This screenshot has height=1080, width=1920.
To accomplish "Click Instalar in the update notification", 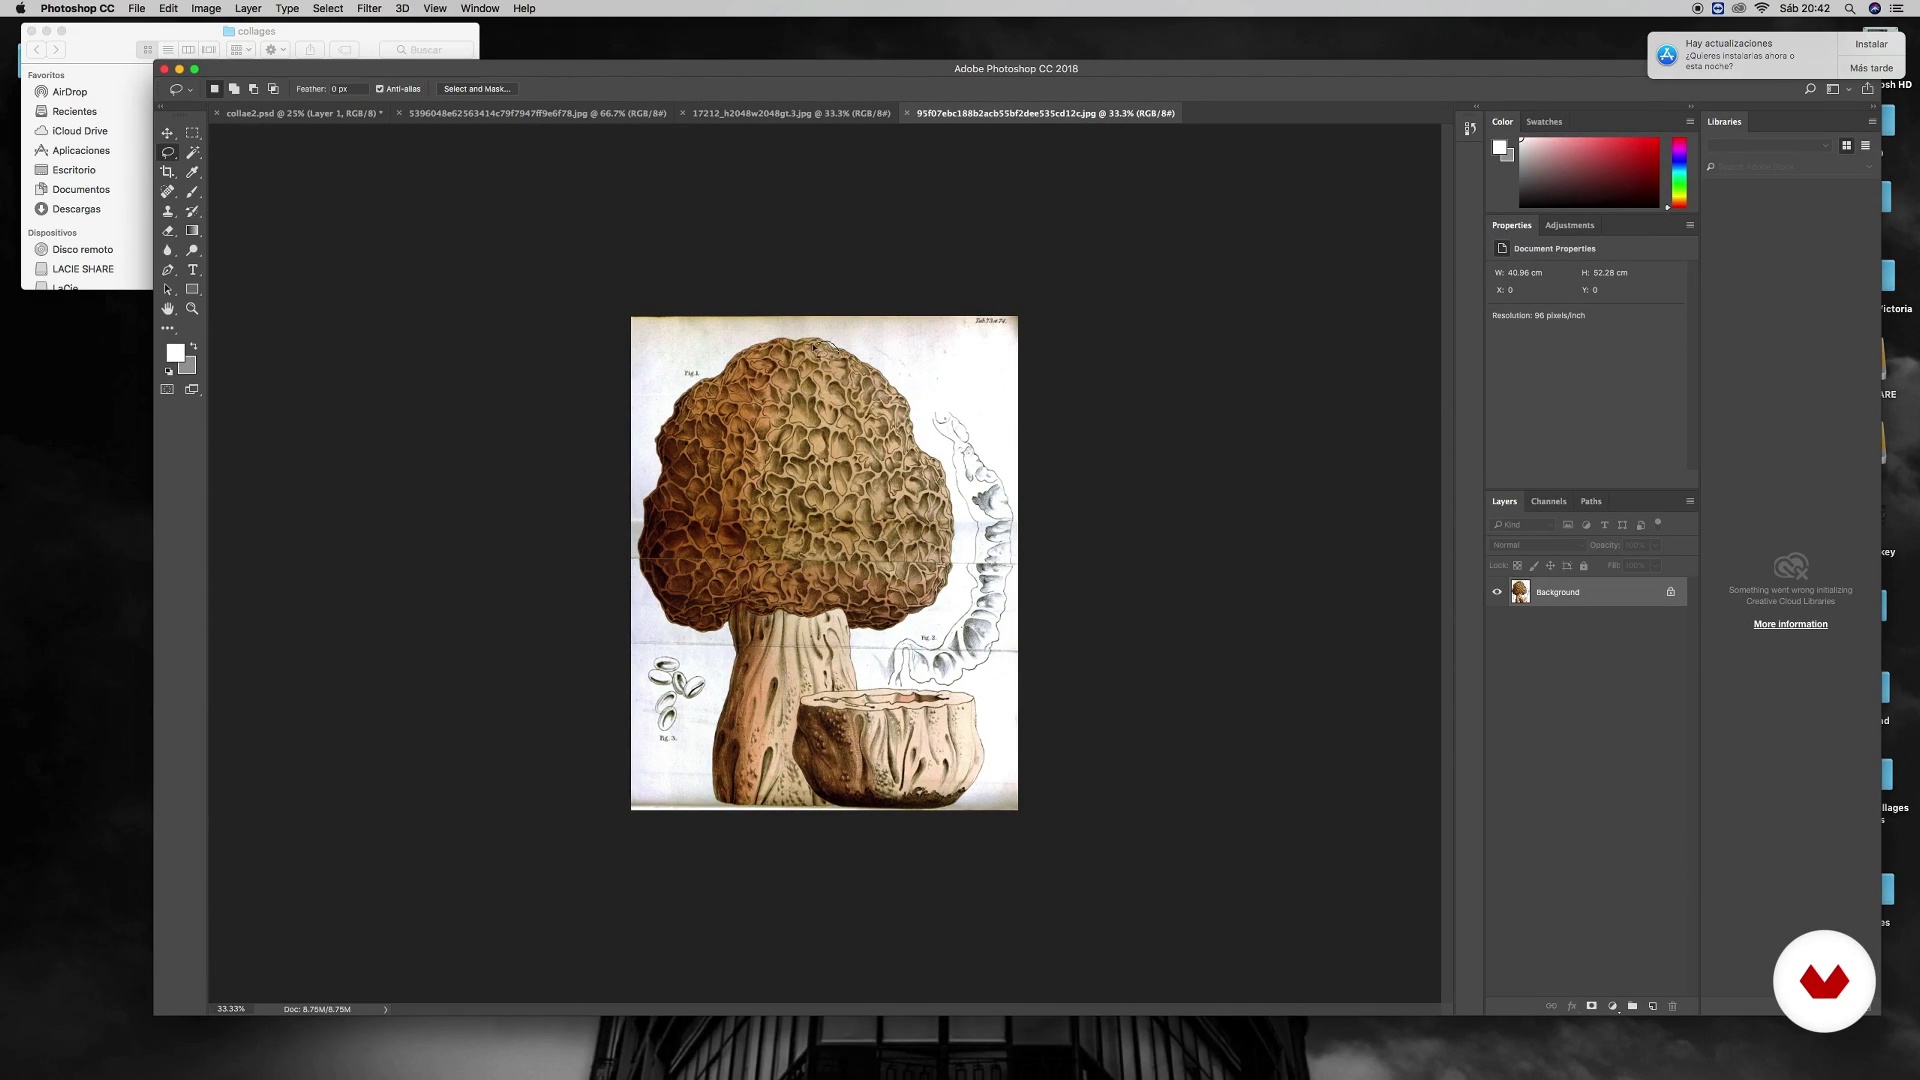I will point(1871,44).
